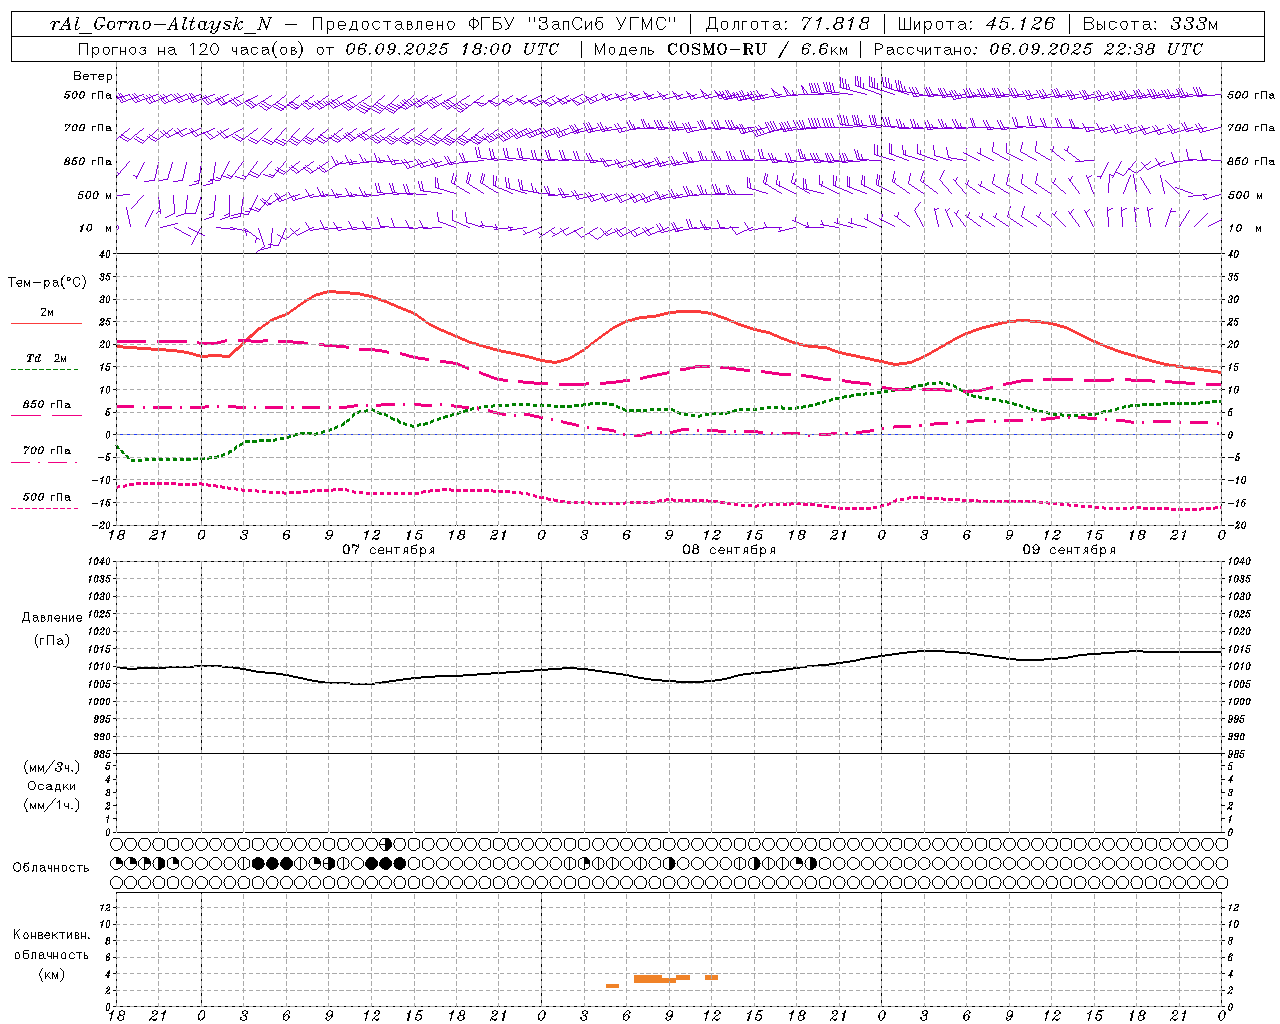Click the Тем-ра(°C) axis title
The width and height of the screenshot is (1280, 1024).
coord(47,283)
